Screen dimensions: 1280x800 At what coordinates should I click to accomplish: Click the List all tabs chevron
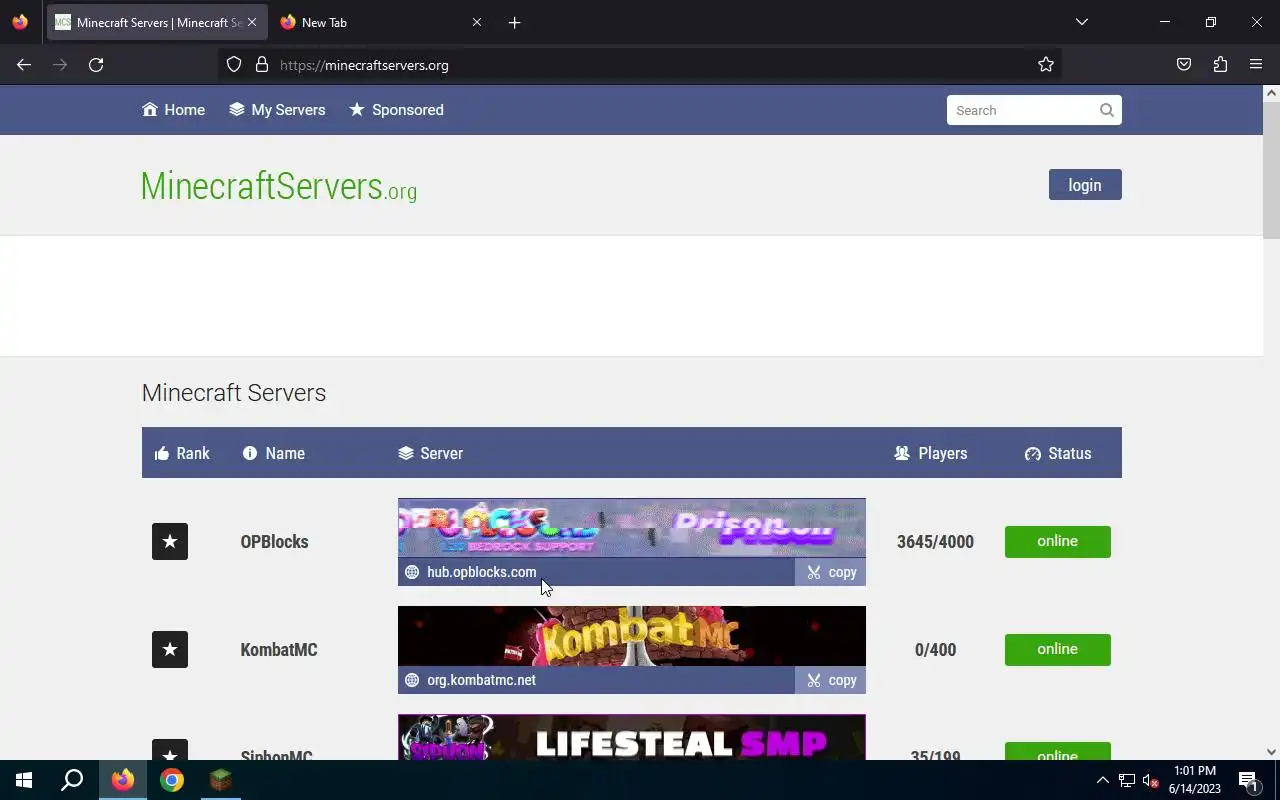click(1082, 22)
